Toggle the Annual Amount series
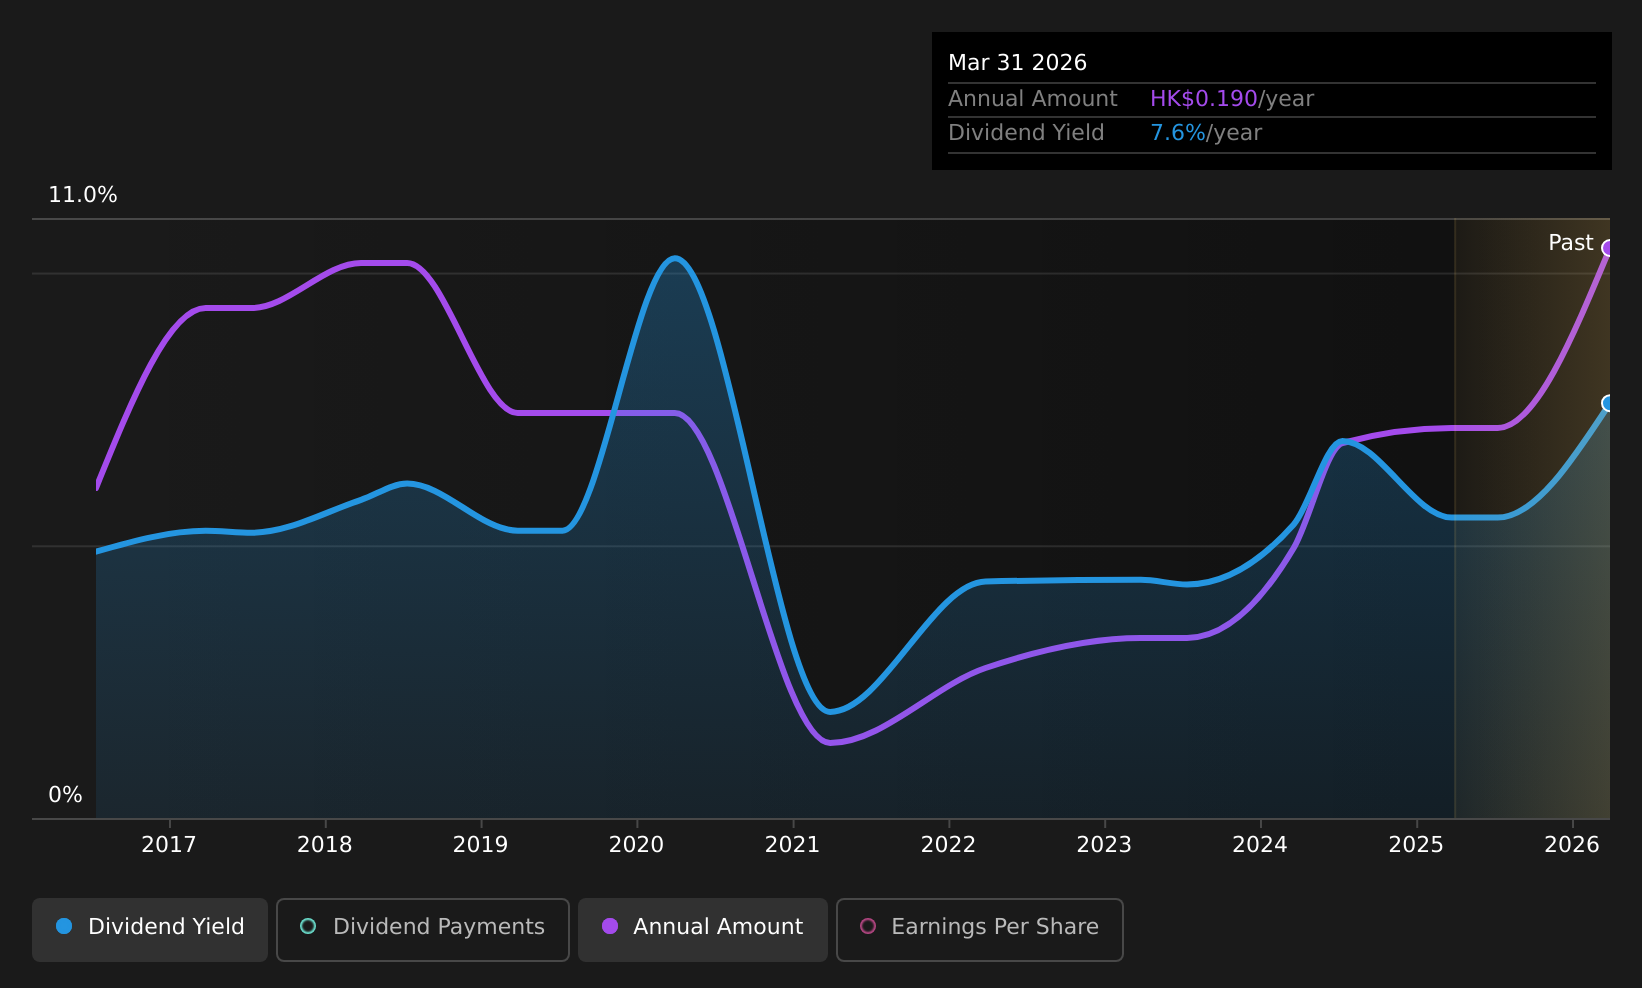The width and height of the screenshot is (1642, 988). tap(703, 930)
